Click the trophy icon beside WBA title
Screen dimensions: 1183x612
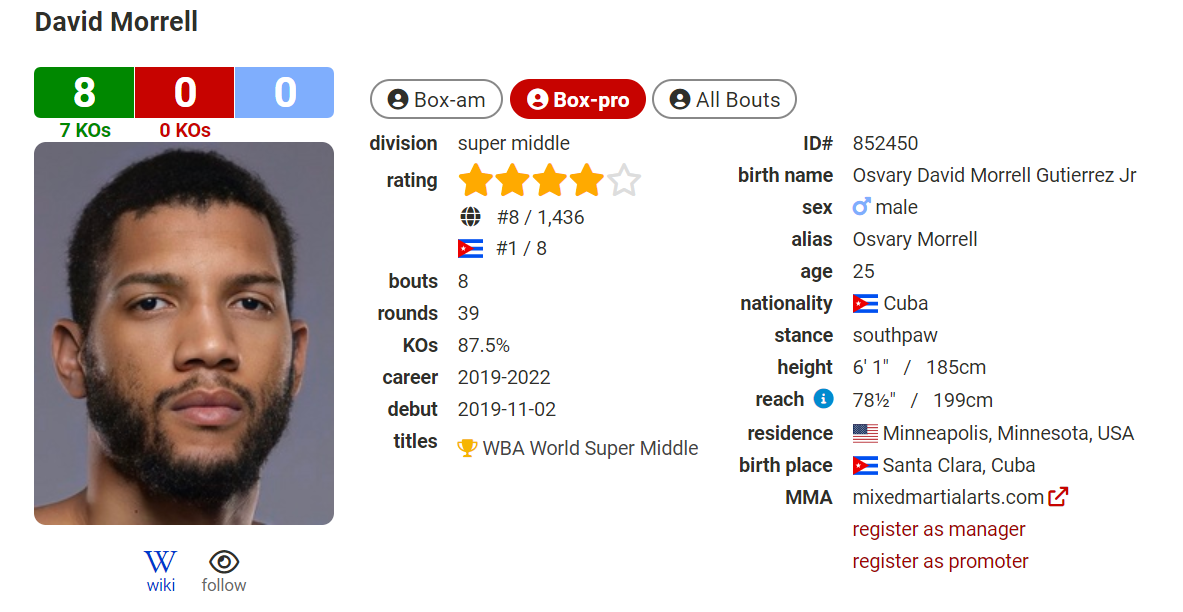(x=467, y=448)
